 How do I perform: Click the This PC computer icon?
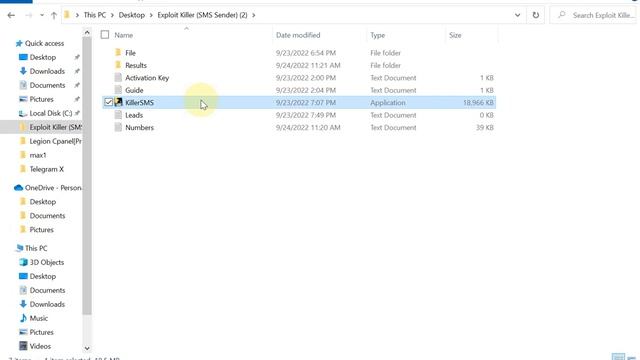click(19, 248)
